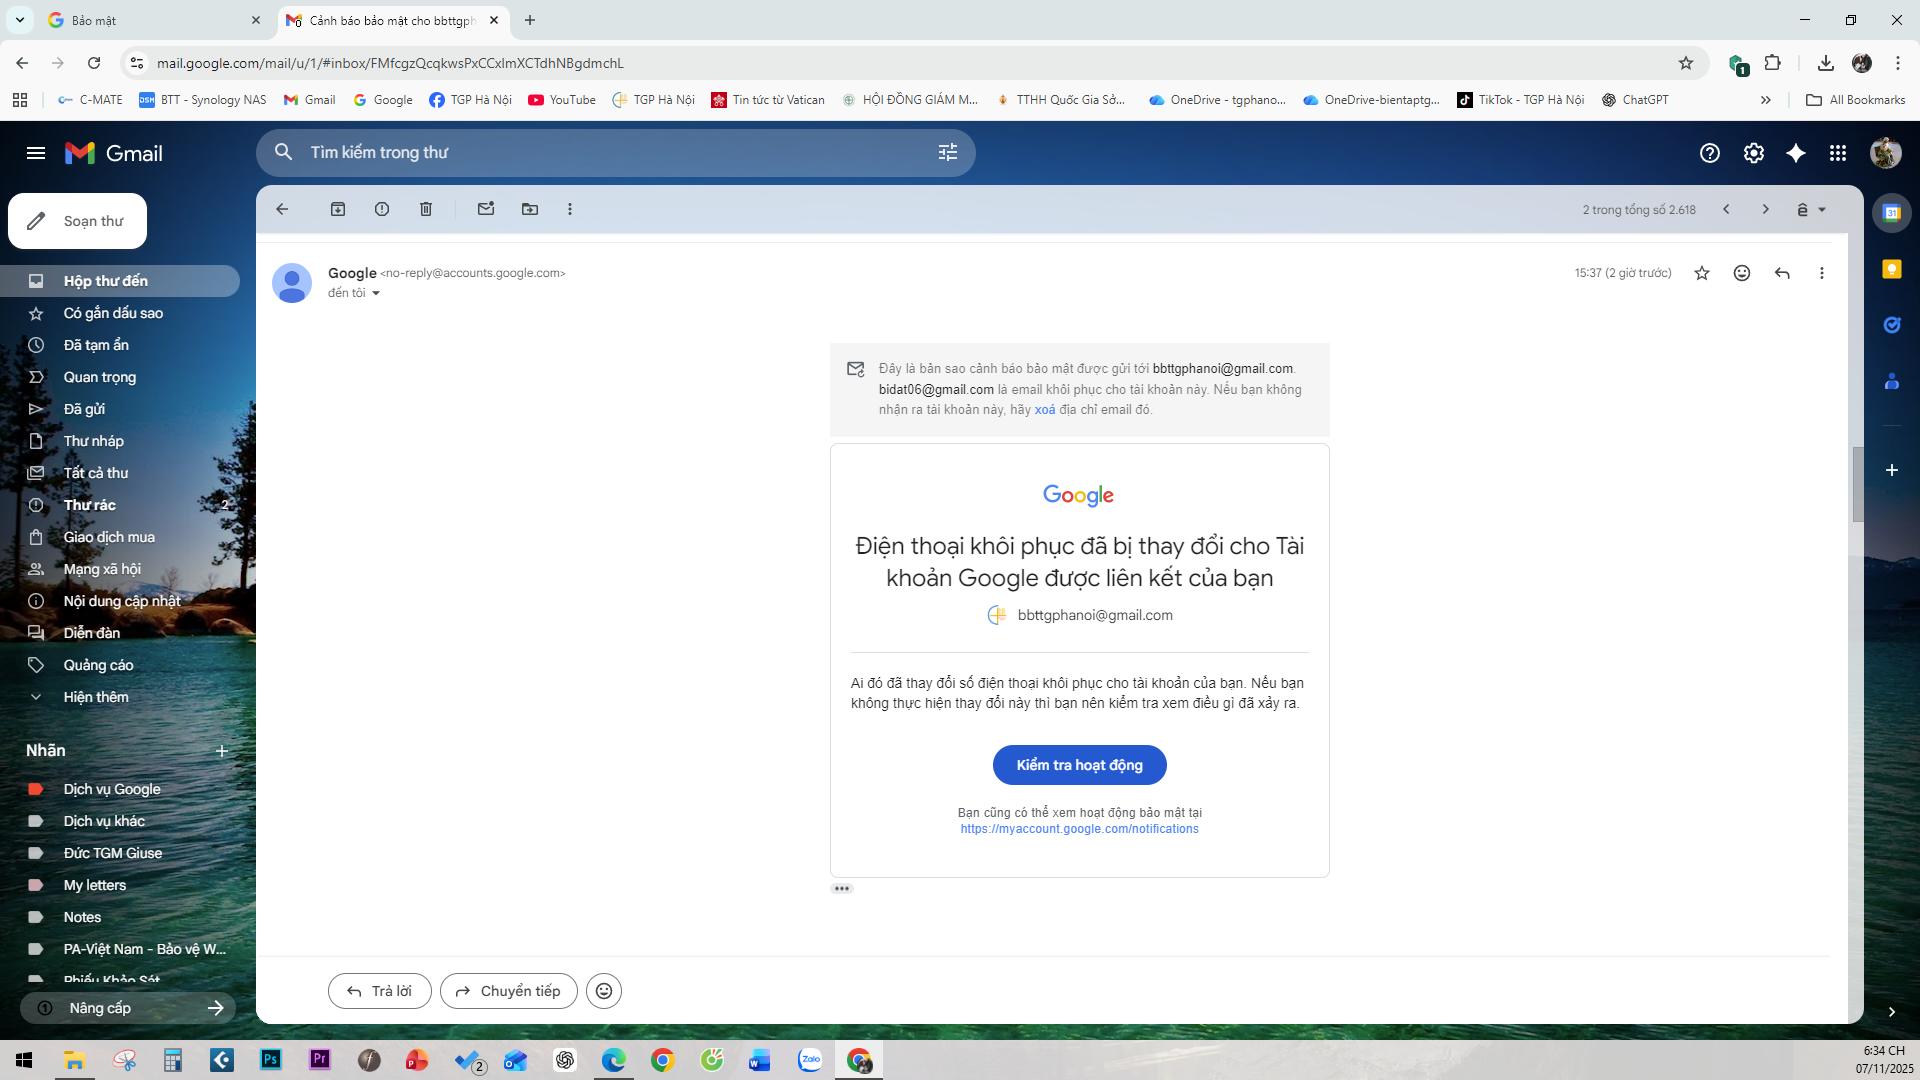
Task: Mark the email as unread
Action: 486,209
